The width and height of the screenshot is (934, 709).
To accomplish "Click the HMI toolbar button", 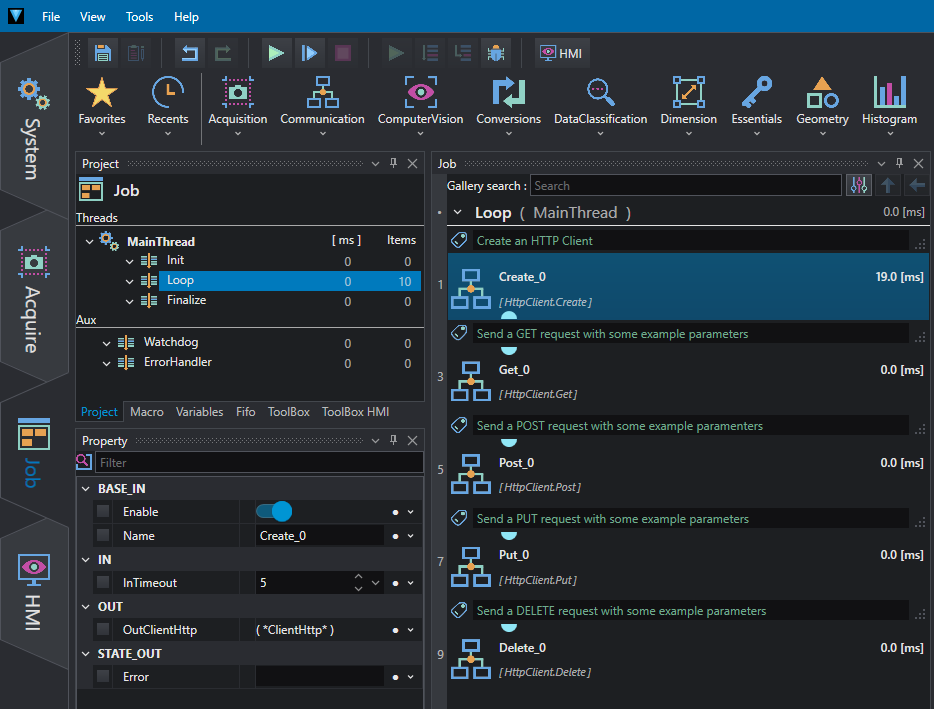I will click(x=561, y=53).
